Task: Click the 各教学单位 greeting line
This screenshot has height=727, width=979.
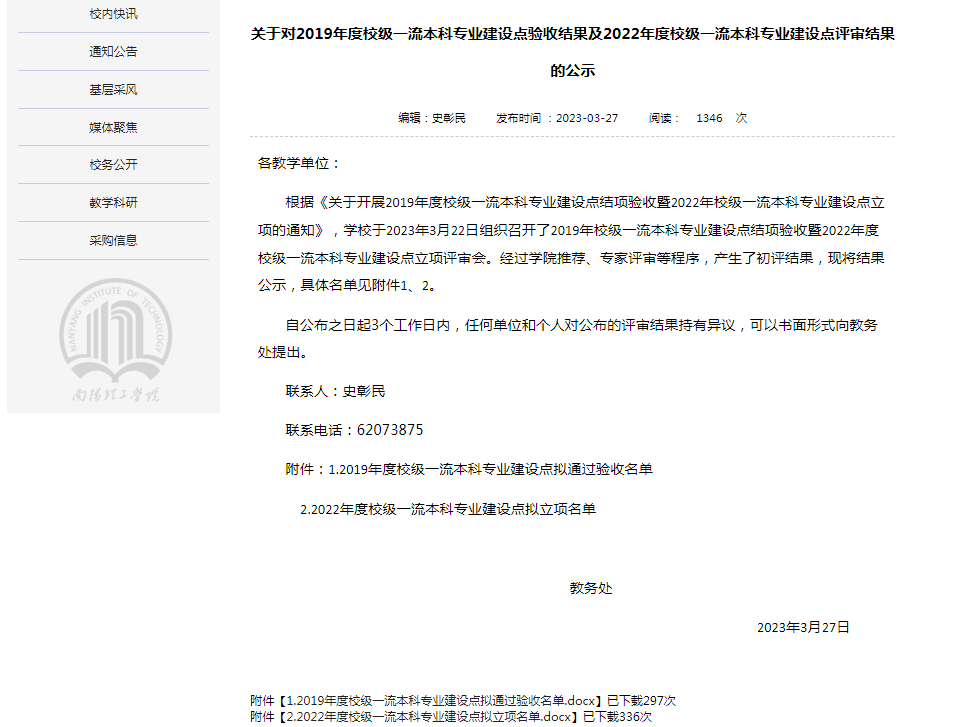Action: (x=300, y=163)
